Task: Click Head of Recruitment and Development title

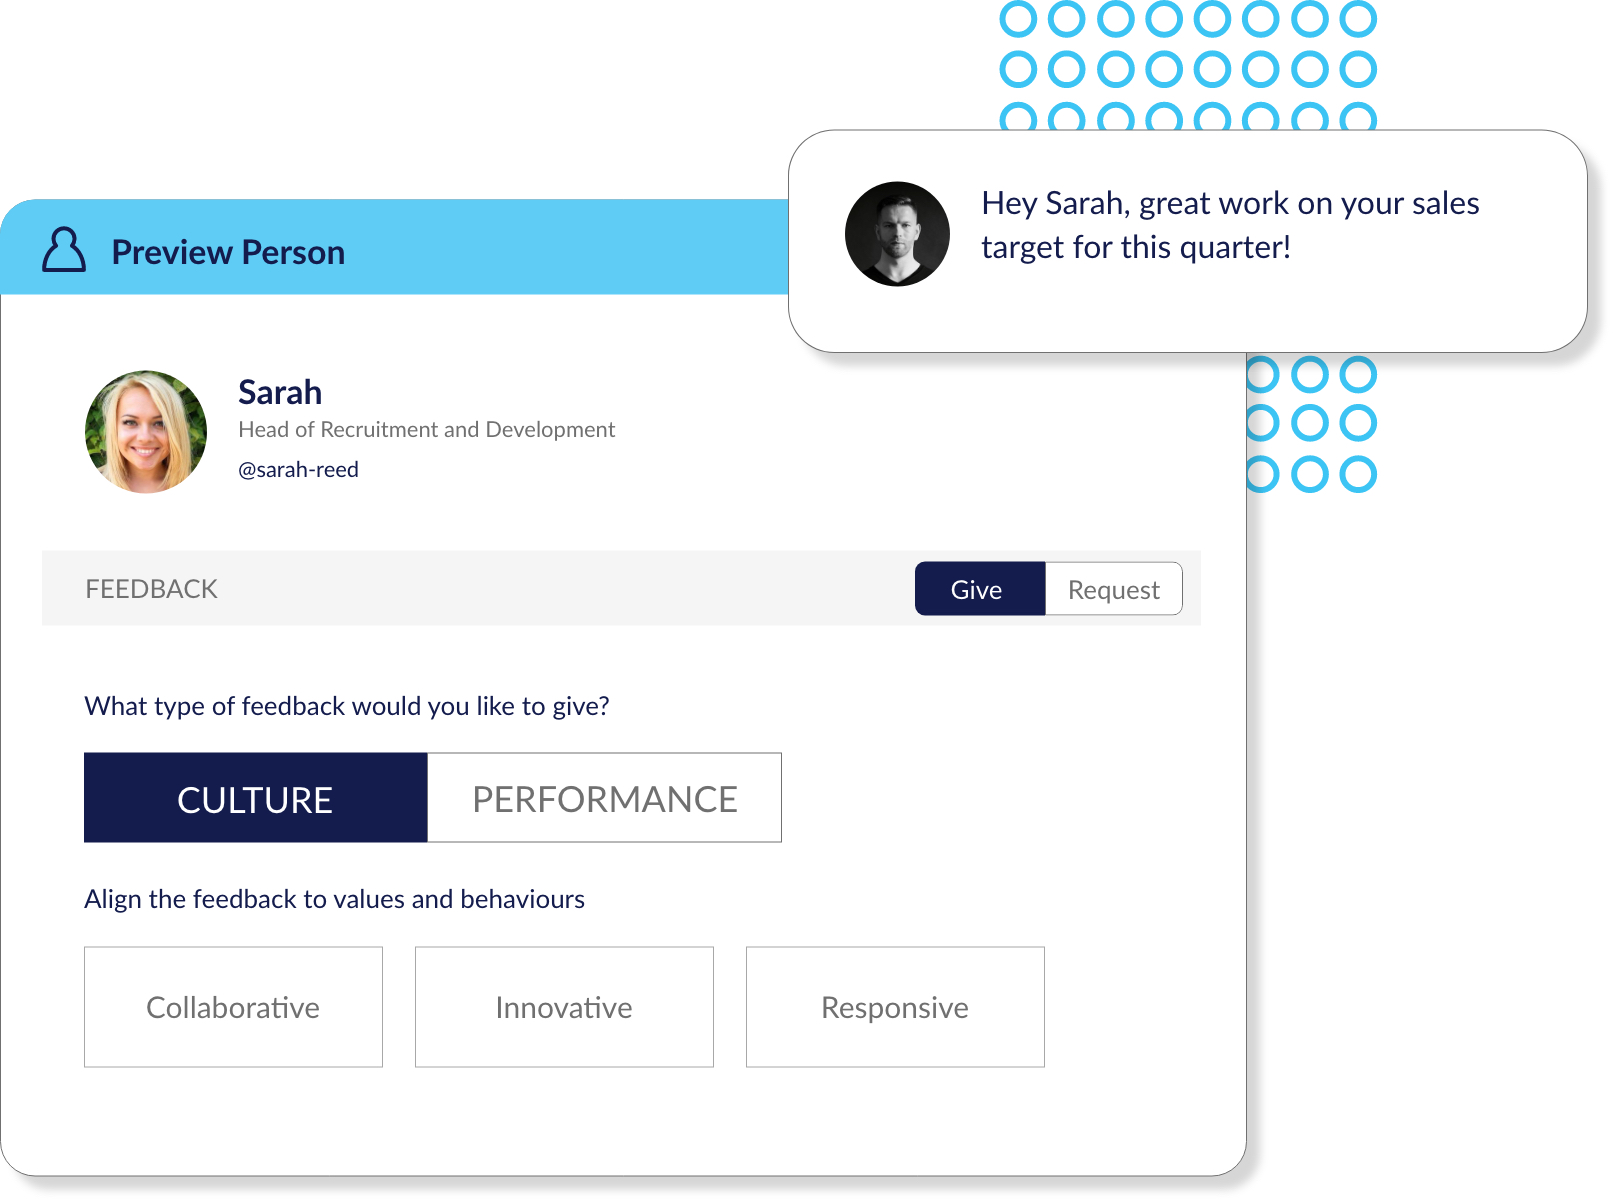Action: point(426,430)
